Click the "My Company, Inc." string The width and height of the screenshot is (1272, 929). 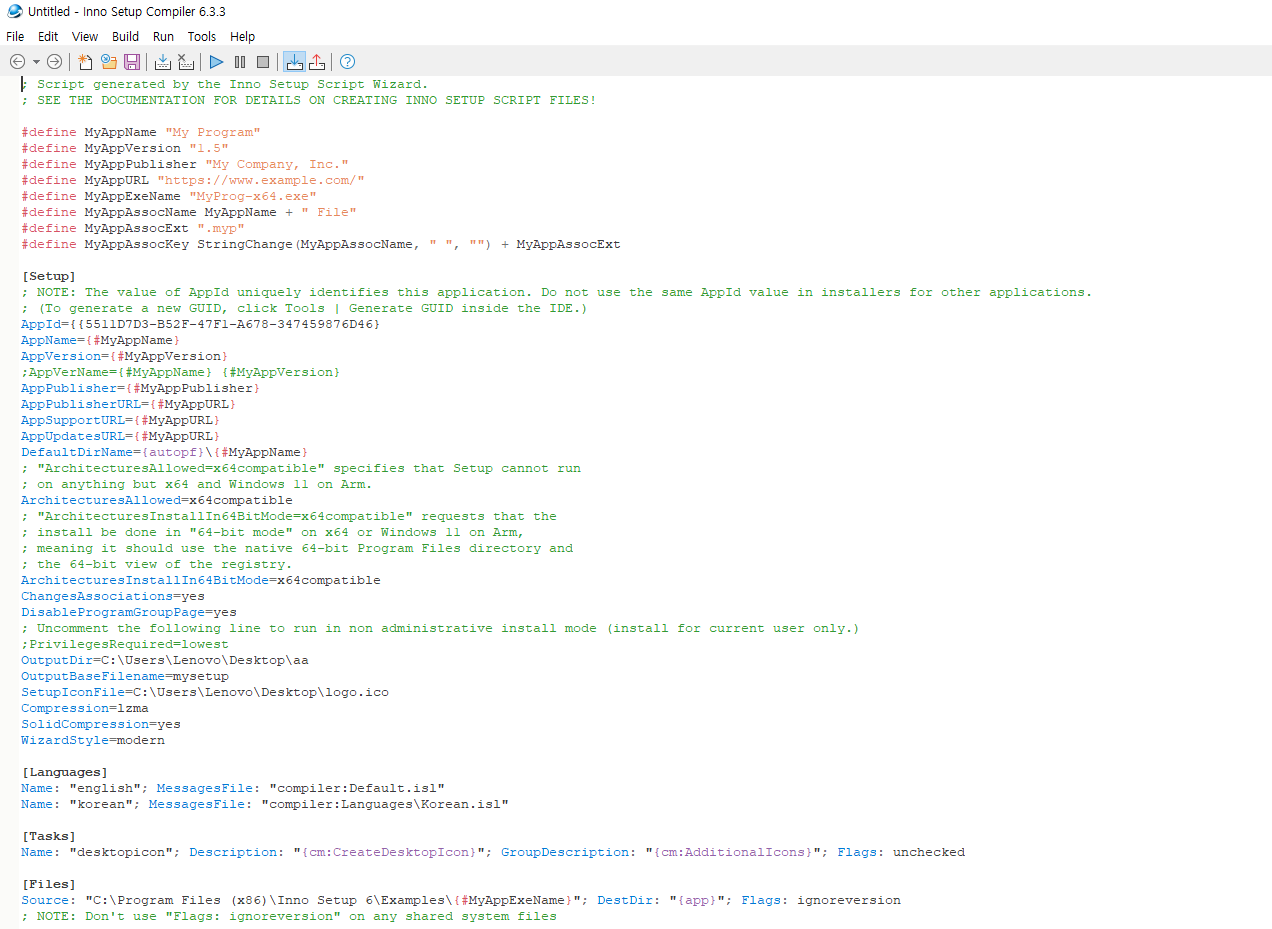277,164
